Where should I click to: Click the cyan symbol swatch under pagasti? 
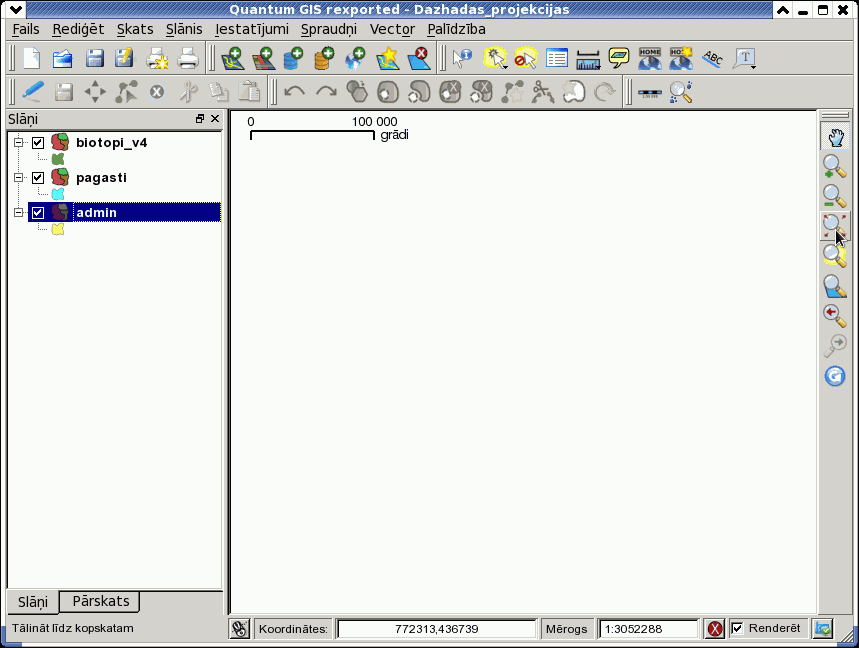[x=58, y=194]
